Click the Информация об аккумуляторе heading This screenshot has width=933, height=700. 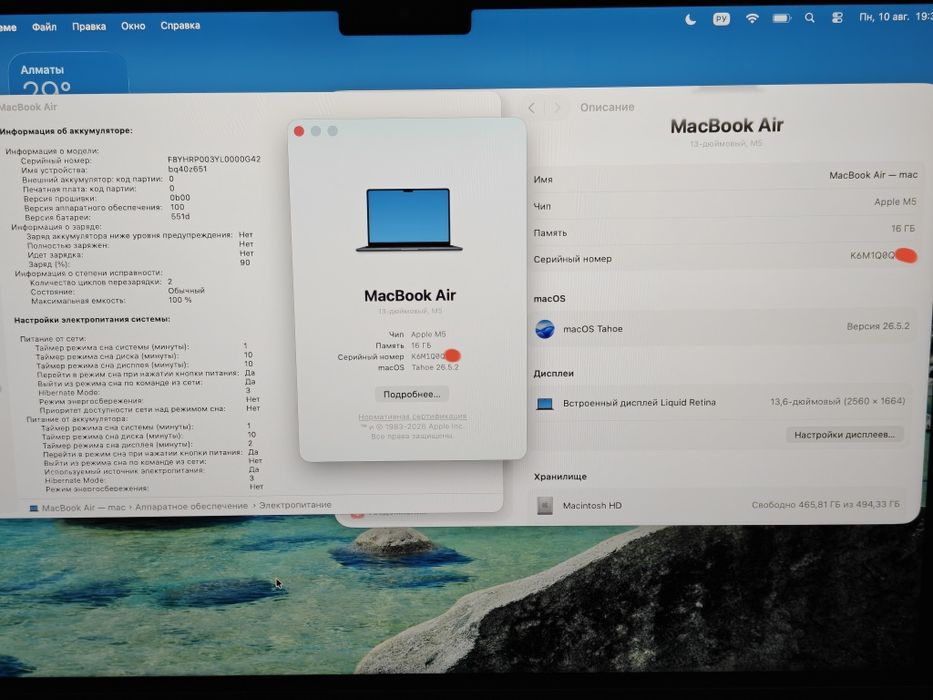click(x=66, y=131)
